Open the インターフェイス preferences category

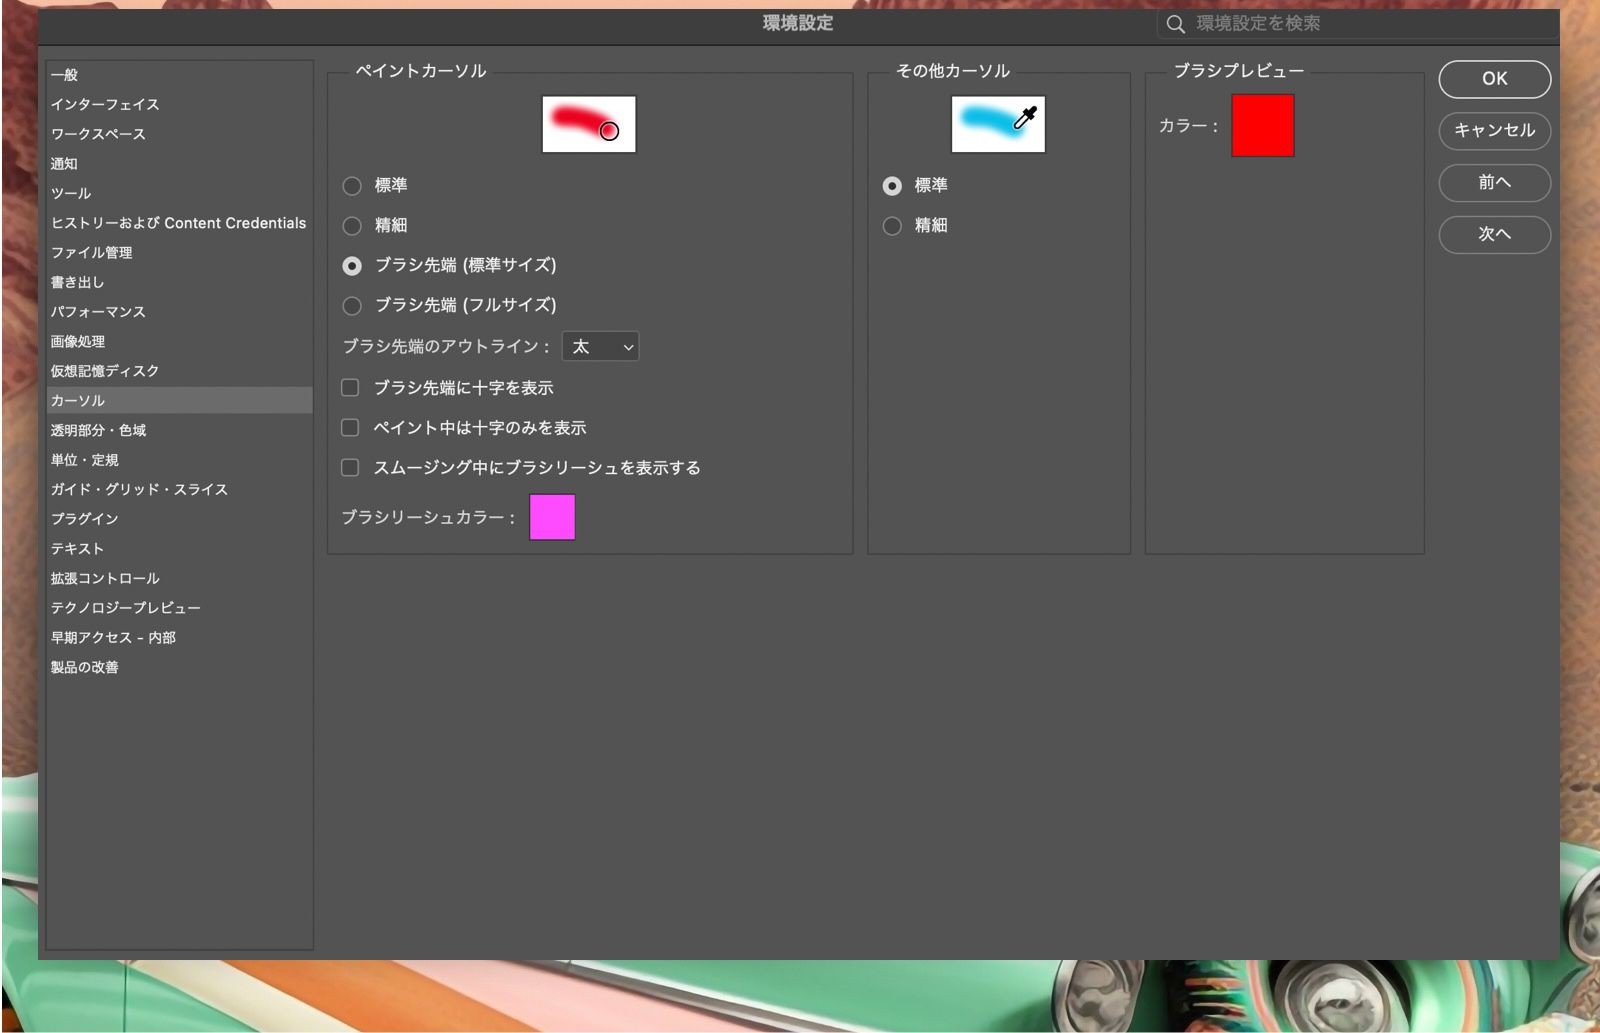coord(179,104)
